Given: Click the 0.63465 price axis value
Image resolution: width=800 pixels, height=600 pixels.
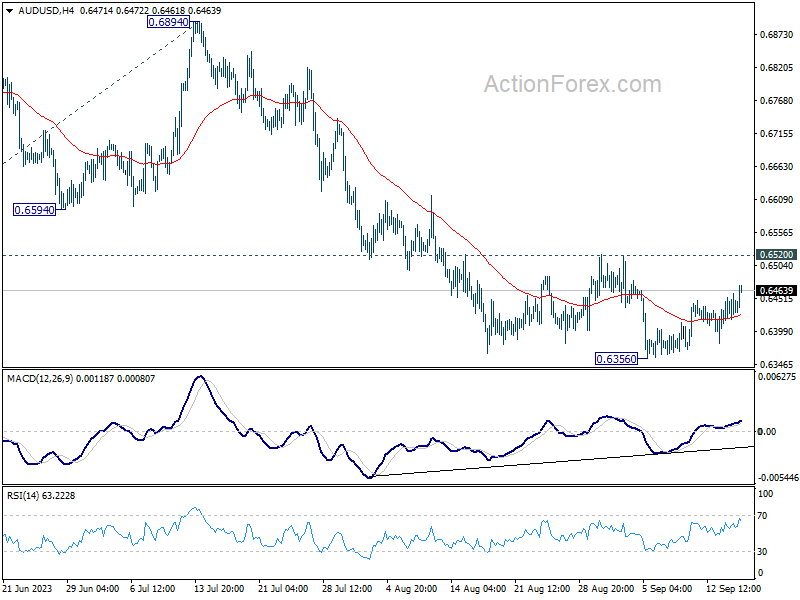Looking at the screenshot, I should point(776,365).
